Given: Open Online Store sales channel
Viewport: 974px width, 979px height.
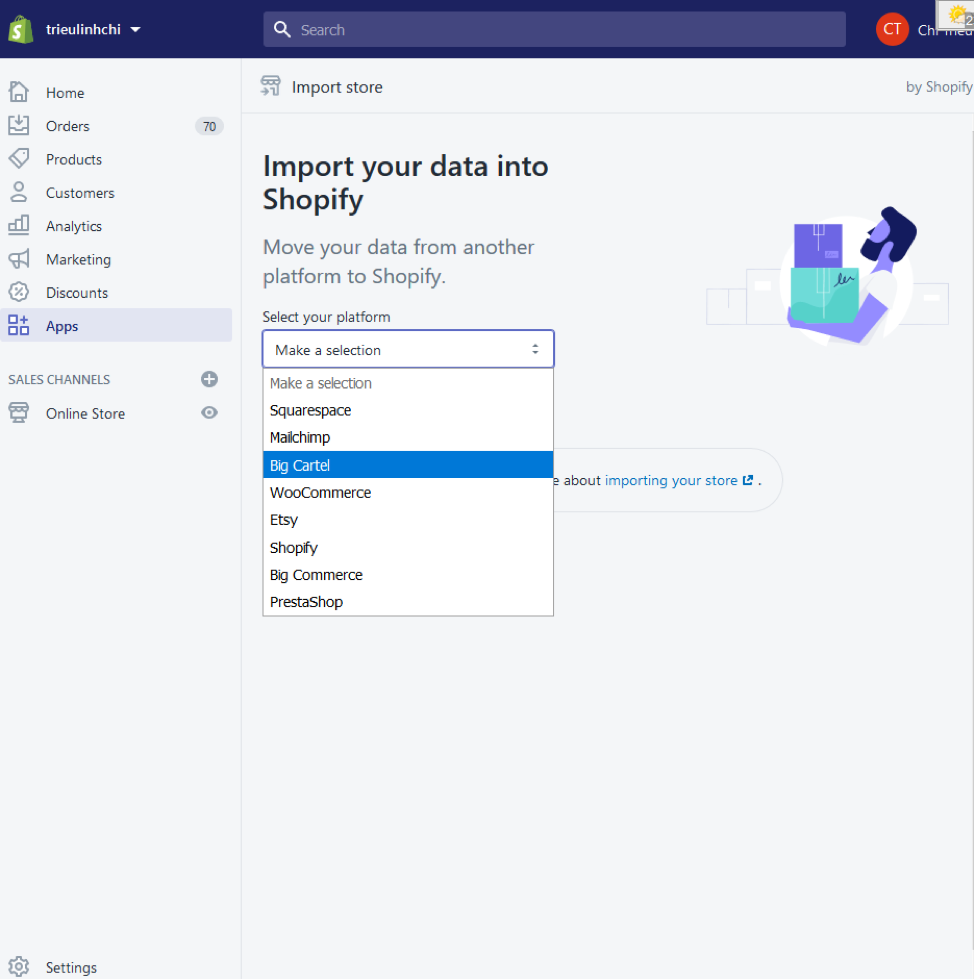Looking at the screenshot, I should pos(85,413).
